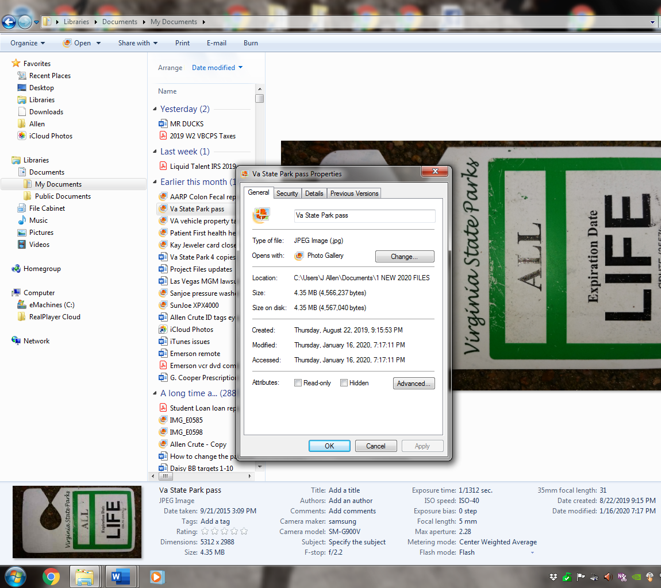
Task: Click the file list horizontal scrollbar thumb
Action: (165, 476)
